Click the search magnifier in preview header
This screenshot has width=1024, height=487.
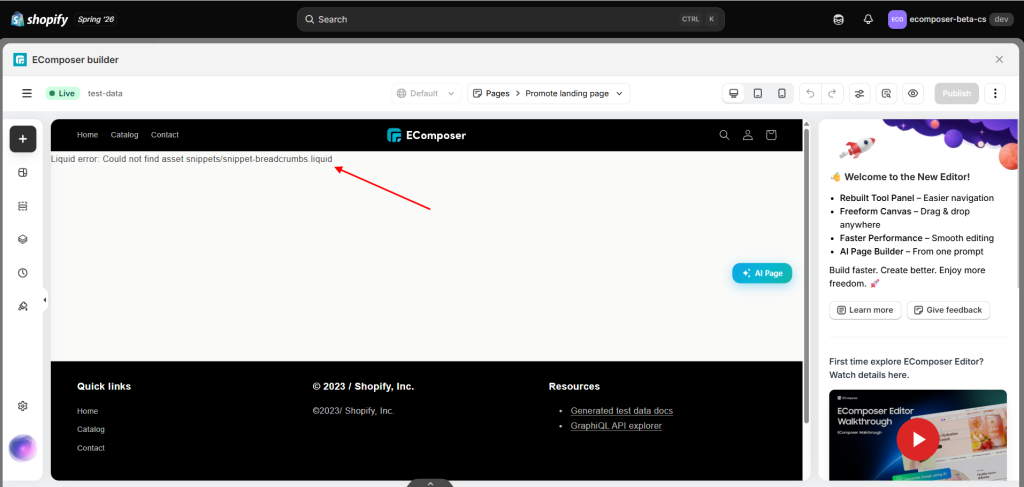click(724, 135)
